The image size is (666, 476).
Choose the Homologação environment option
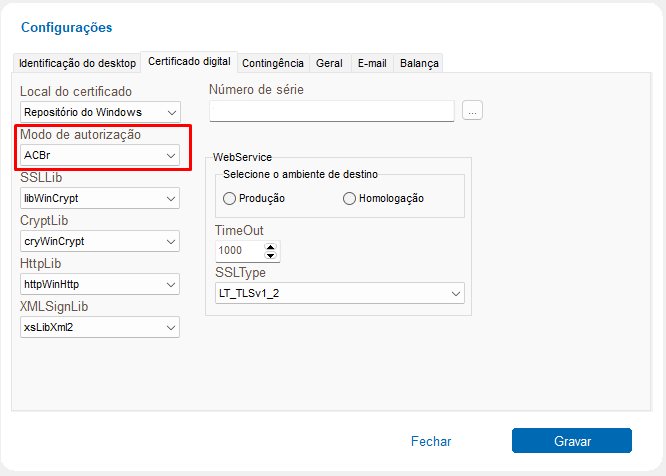coord(349,199)
